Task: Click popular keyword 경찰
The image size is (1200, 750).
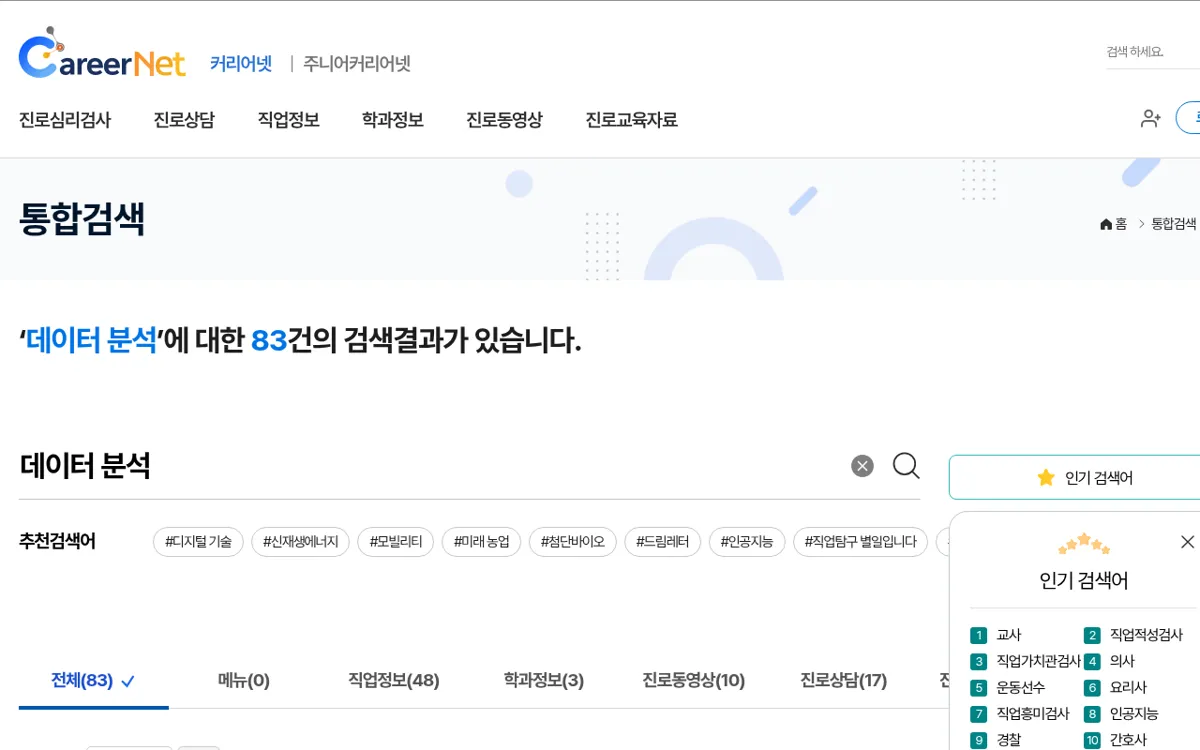Action: pos(1009,740)
